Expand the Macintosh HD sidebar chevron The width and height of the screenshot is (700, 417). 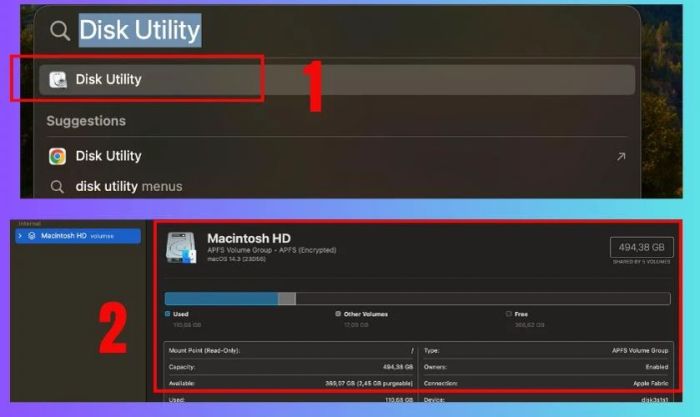click(20, 236)
